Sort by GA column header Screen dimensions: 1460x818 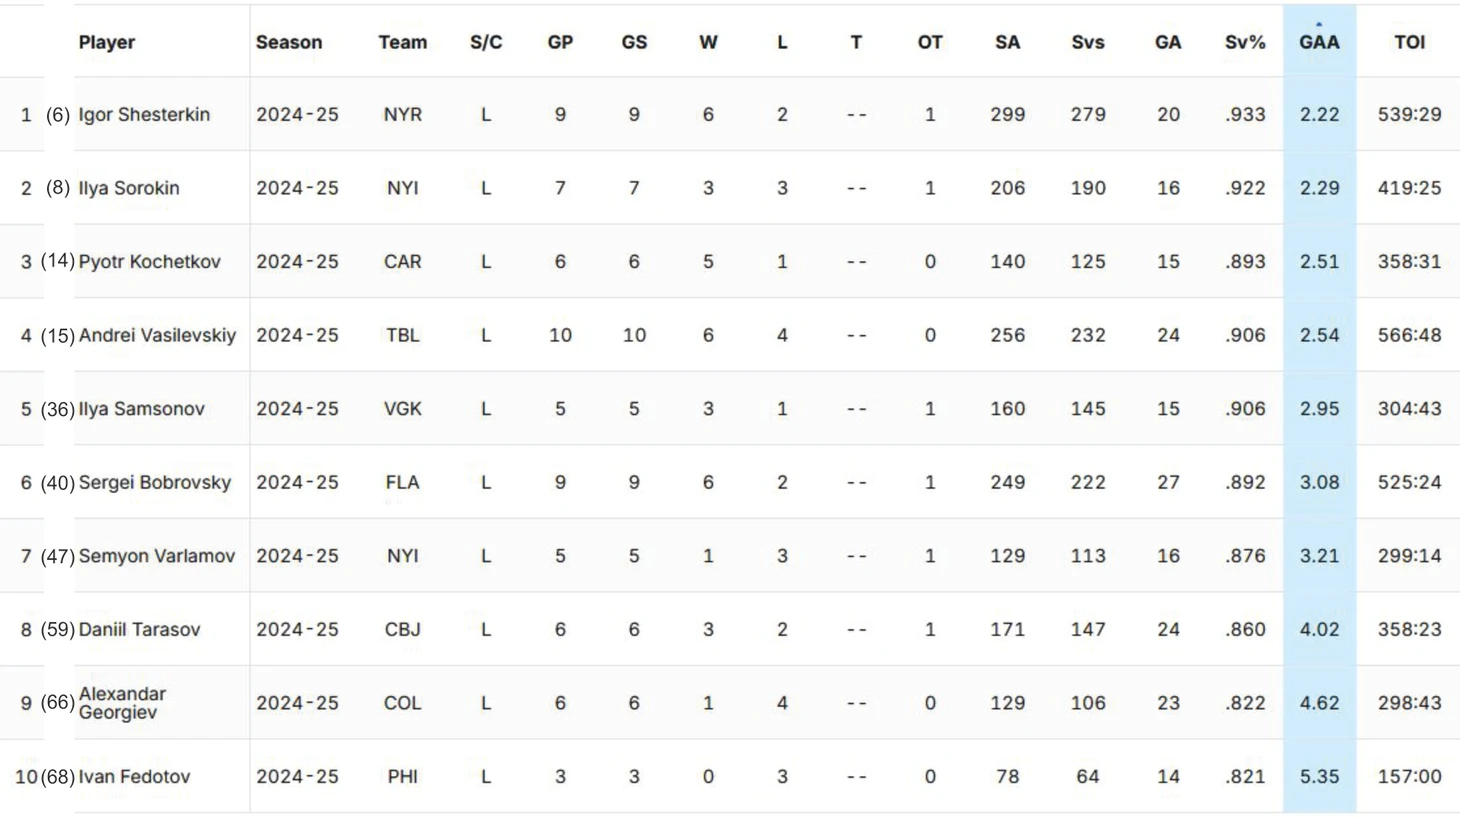point(1168,42)
